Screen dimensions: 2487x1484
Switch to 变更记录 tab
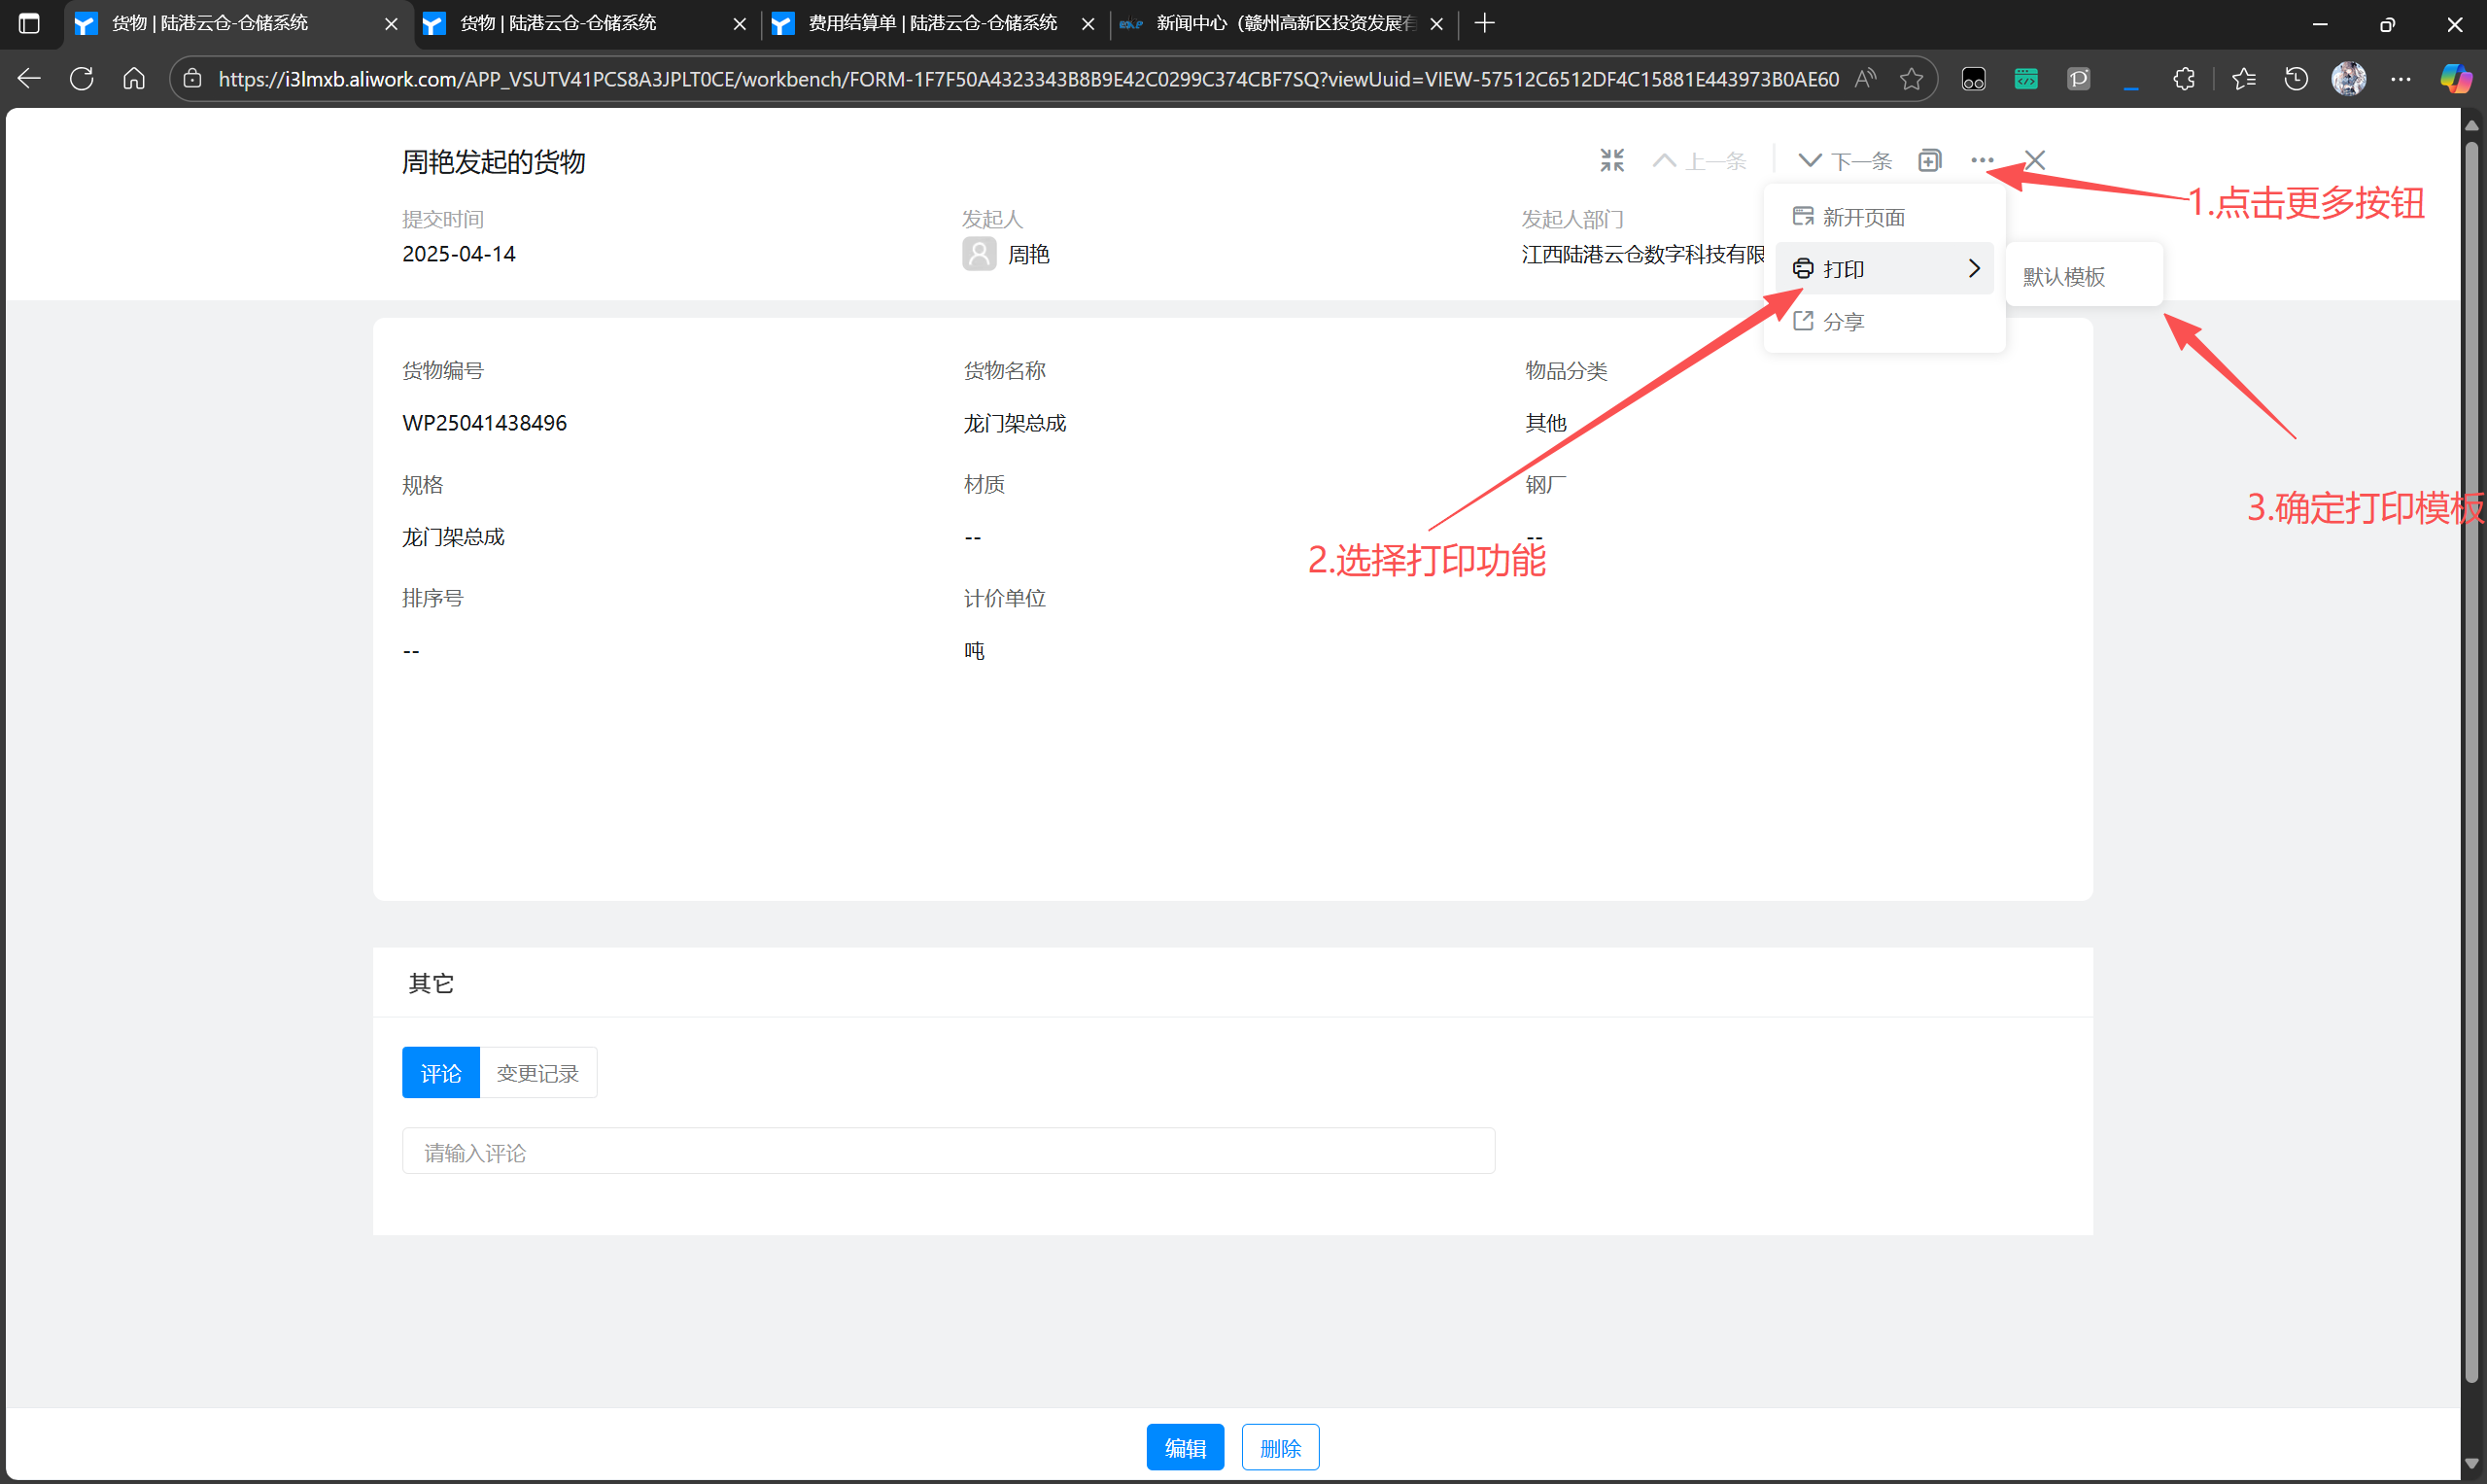pyautogui.click(x=537, y=1073)
